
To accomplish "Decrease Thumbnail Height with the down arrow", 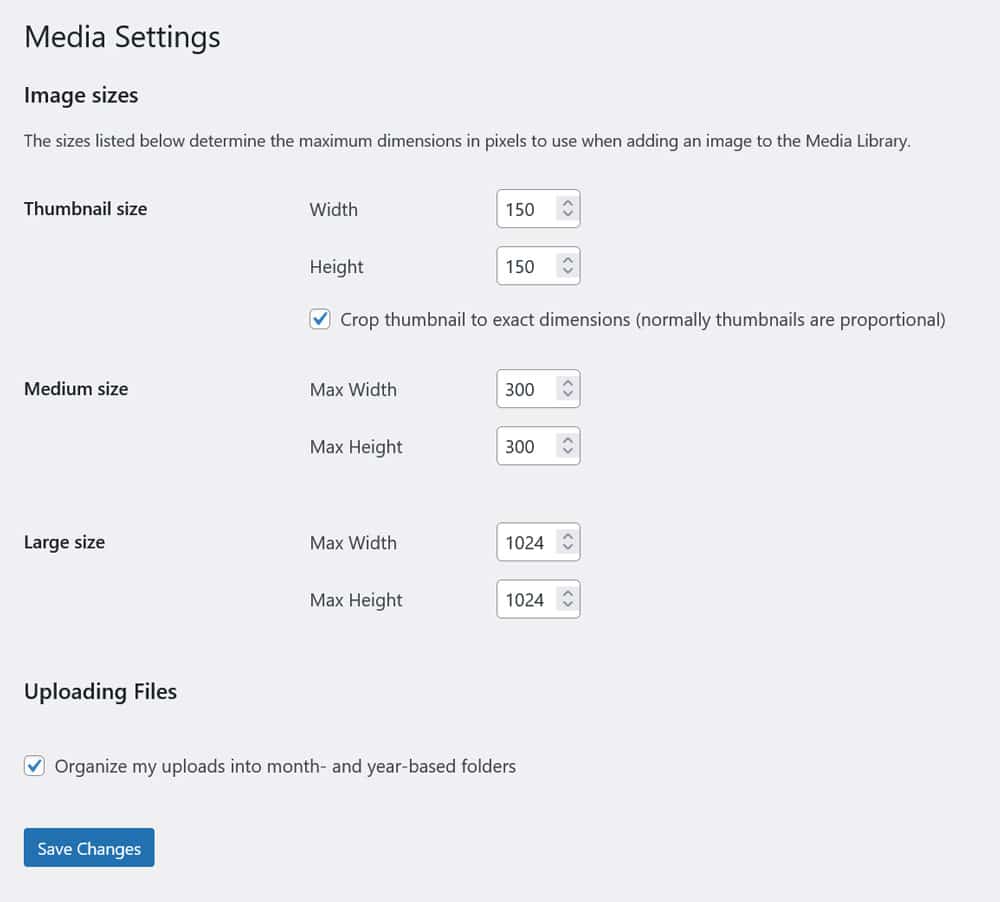I will click(568, 273).
